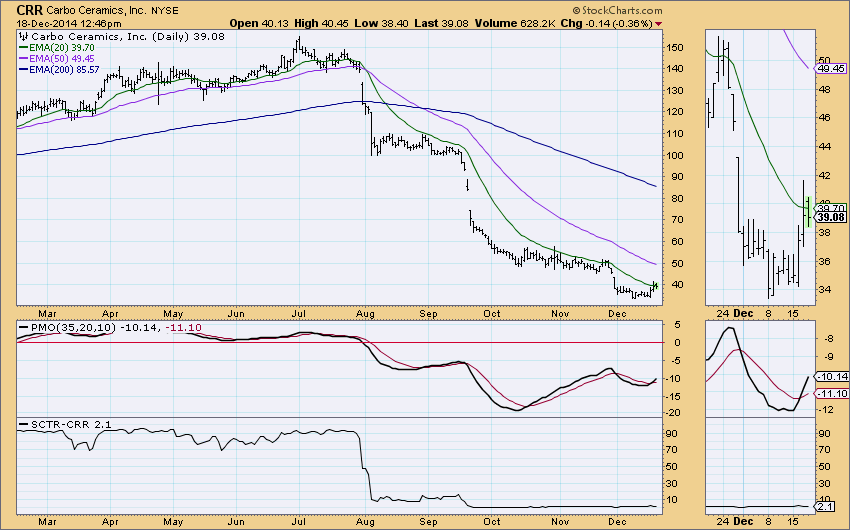Click the PMO(35,20,10) indicator label
This screenshot has height=530, width=850.
(x=73, y=328)
